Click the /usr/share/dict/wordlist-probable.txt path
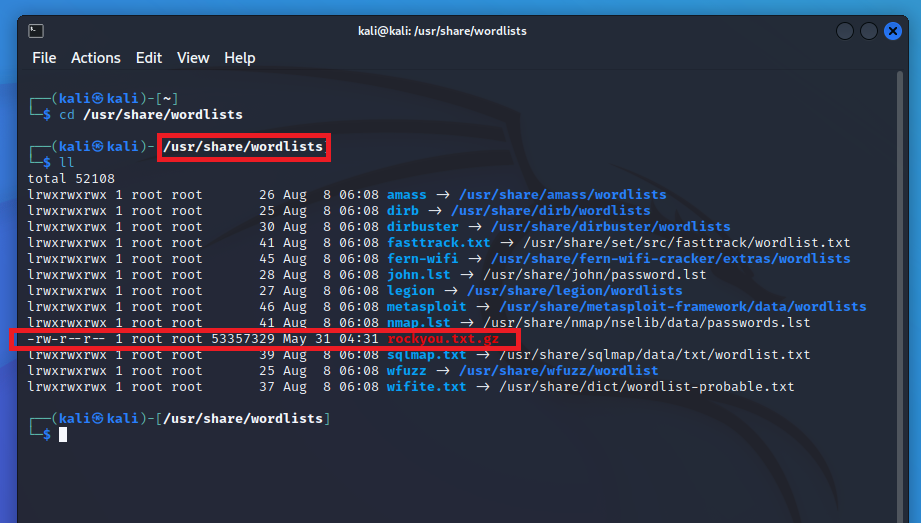 tap(647, 387)
